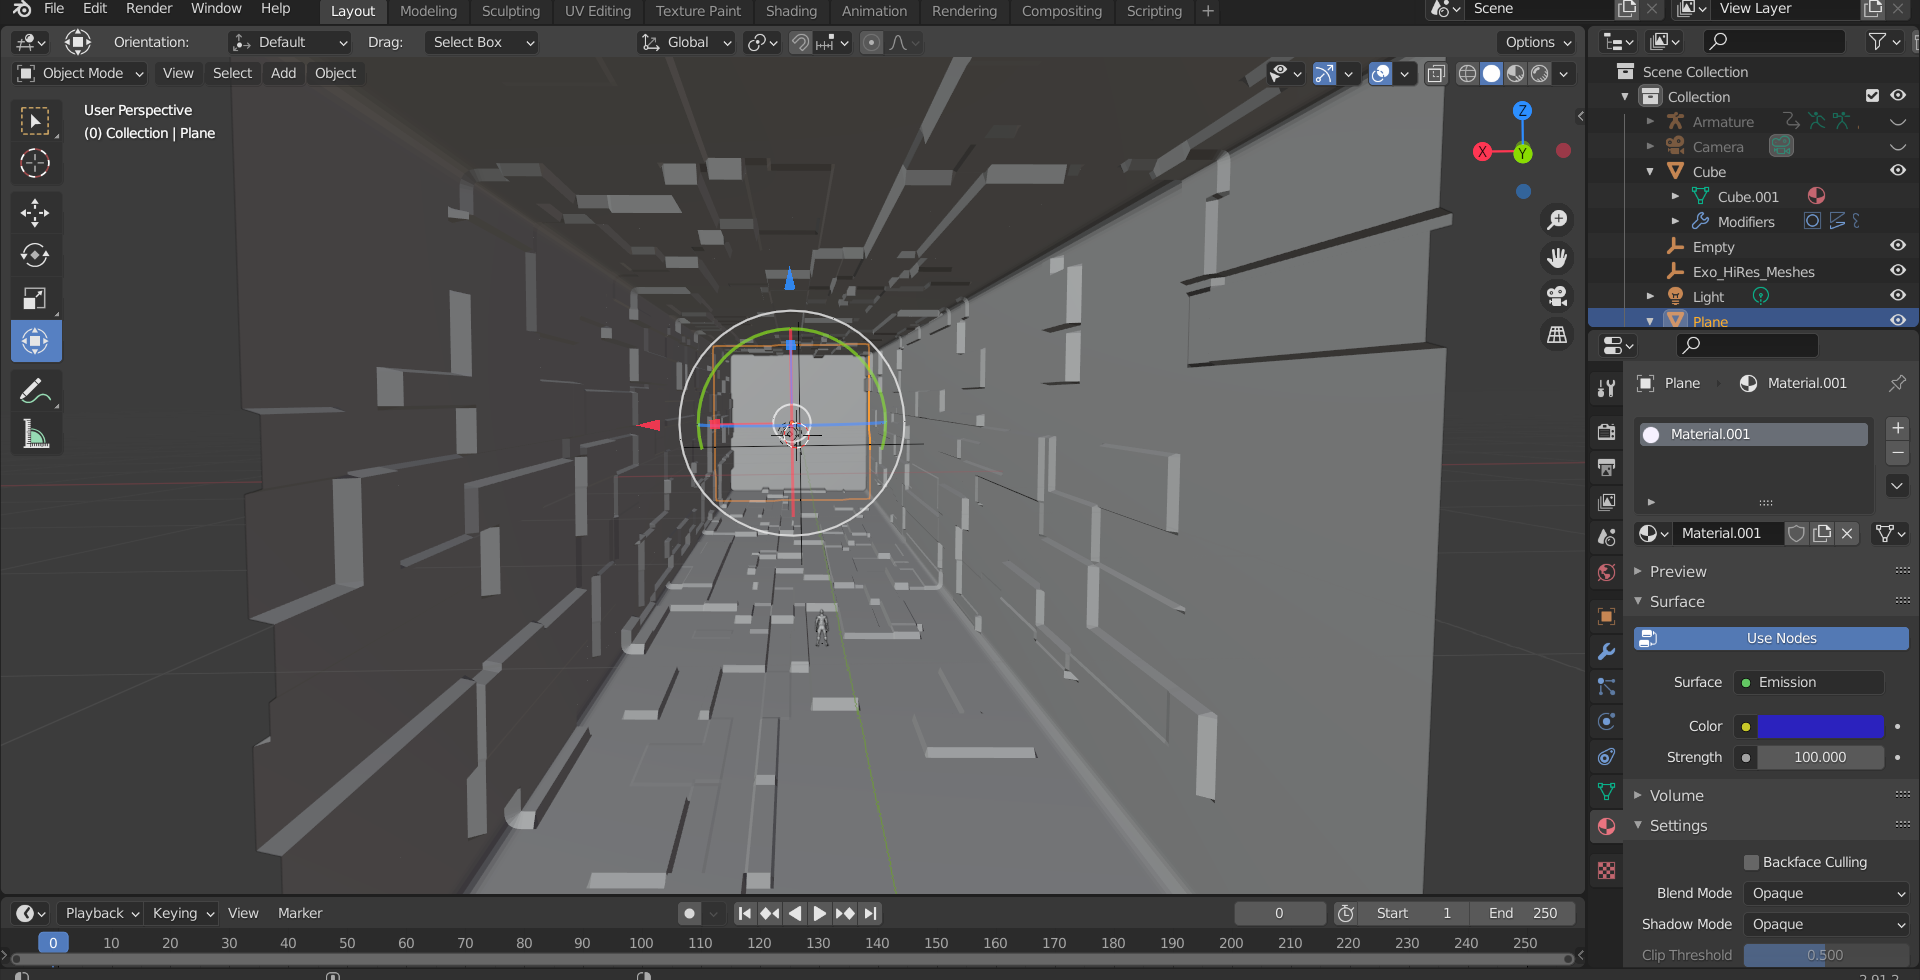
Task: Click the blue emission Color swatch
Action: pyautogui.click(x=1820, y=726)
